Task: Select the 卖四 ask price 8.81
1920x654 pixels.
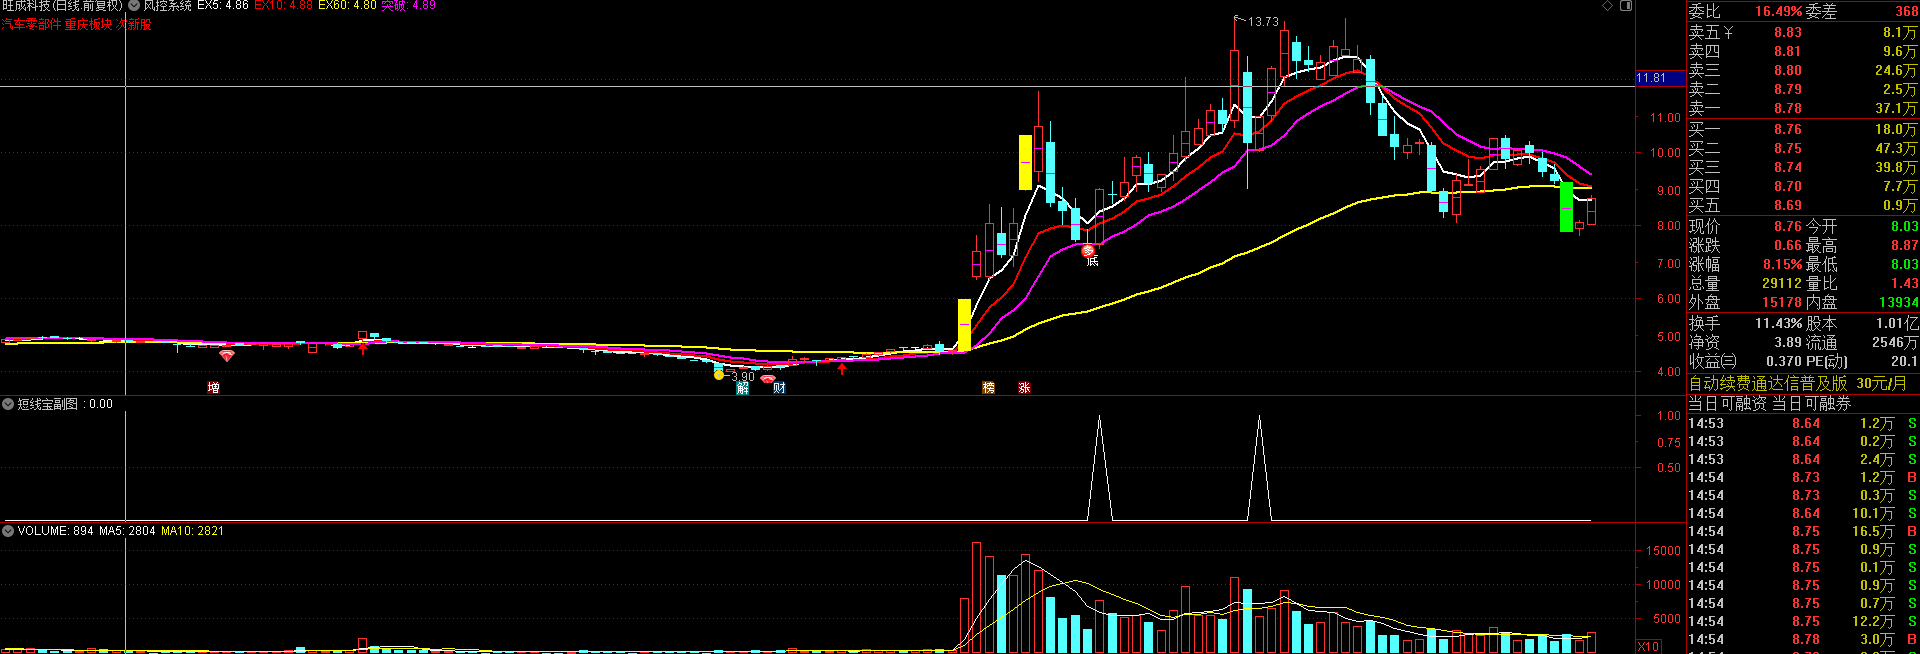Action: (x=1788, y=52)
